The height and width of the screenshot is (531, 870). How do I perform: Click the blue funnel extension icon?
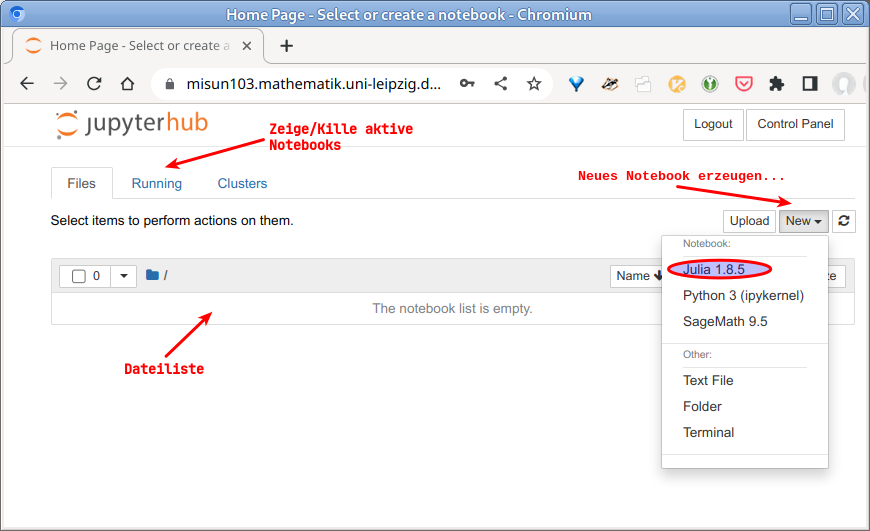coord(576,84)
